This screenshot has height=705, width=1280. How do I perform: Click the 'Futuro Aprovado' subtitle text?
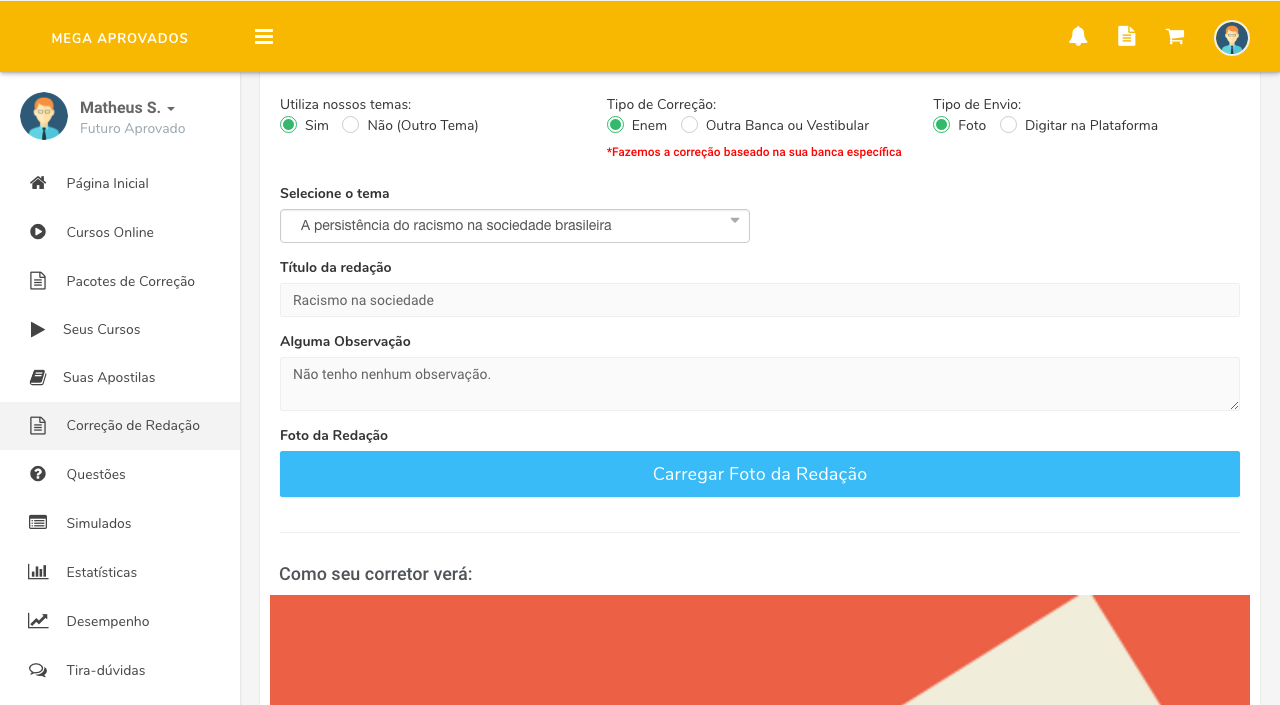point(133,129)
